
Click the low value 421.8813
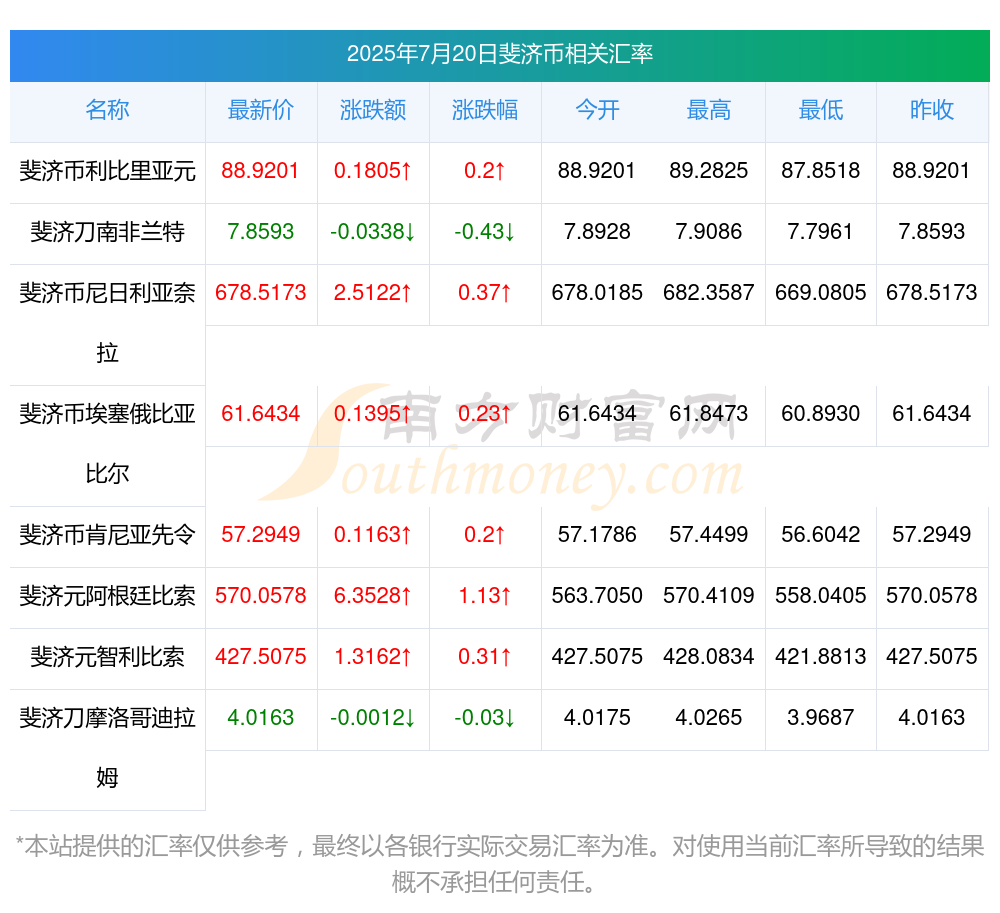tap(821, 657)
